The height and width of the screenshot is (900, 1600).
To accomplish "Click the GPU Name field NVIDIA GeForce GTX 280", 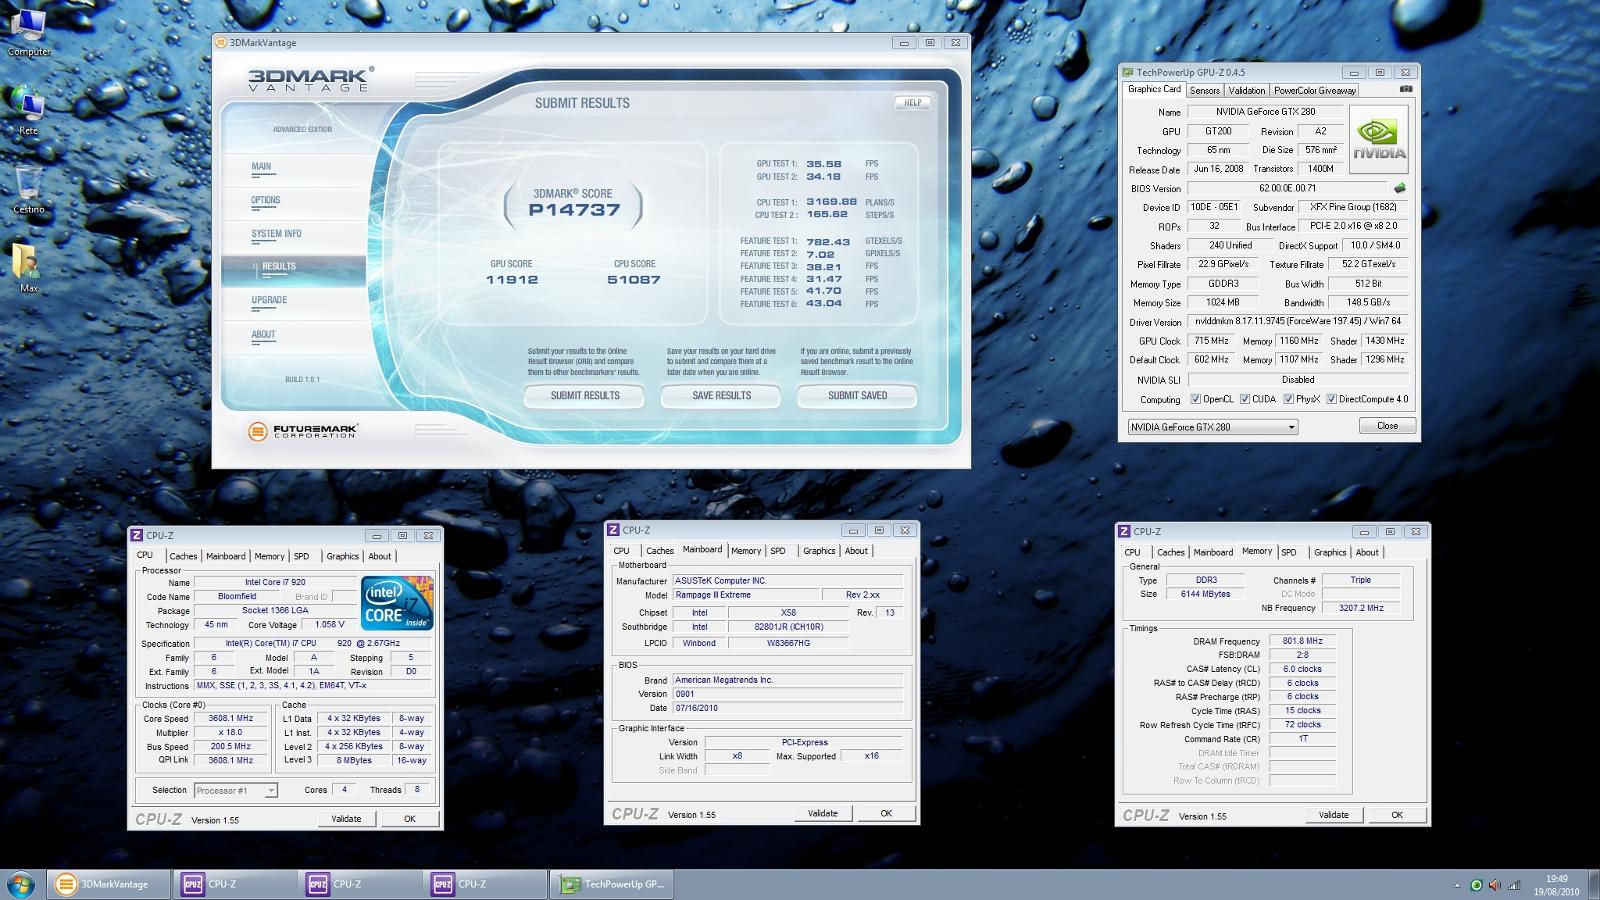I will [1266, 112].
